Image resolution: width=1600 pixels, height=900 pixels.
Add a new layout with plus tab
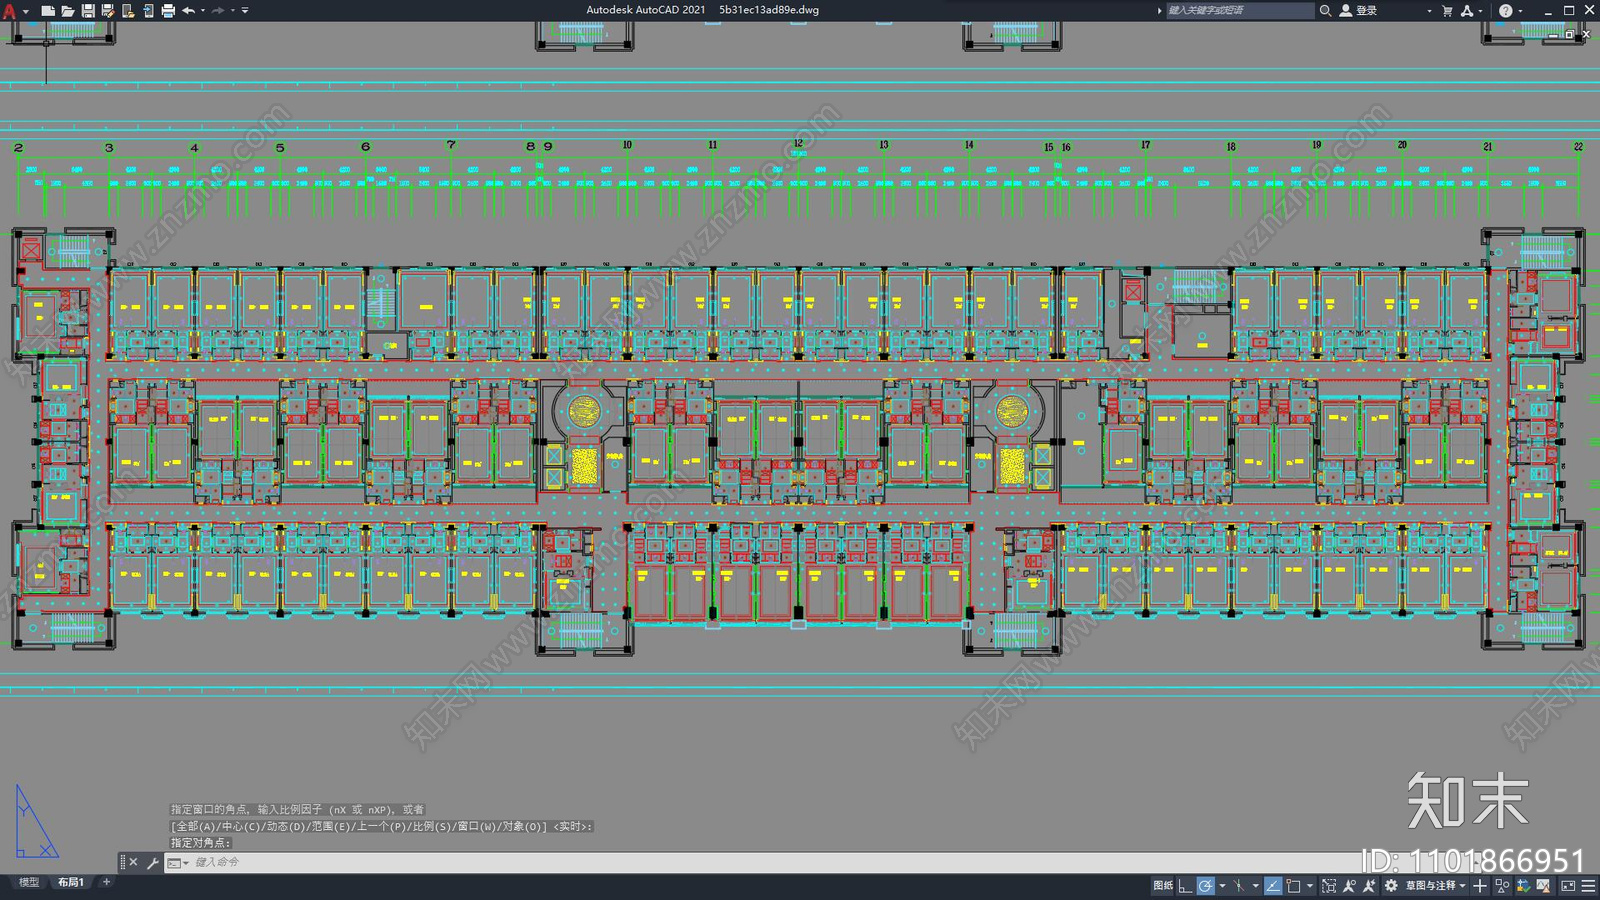point(106,882)
